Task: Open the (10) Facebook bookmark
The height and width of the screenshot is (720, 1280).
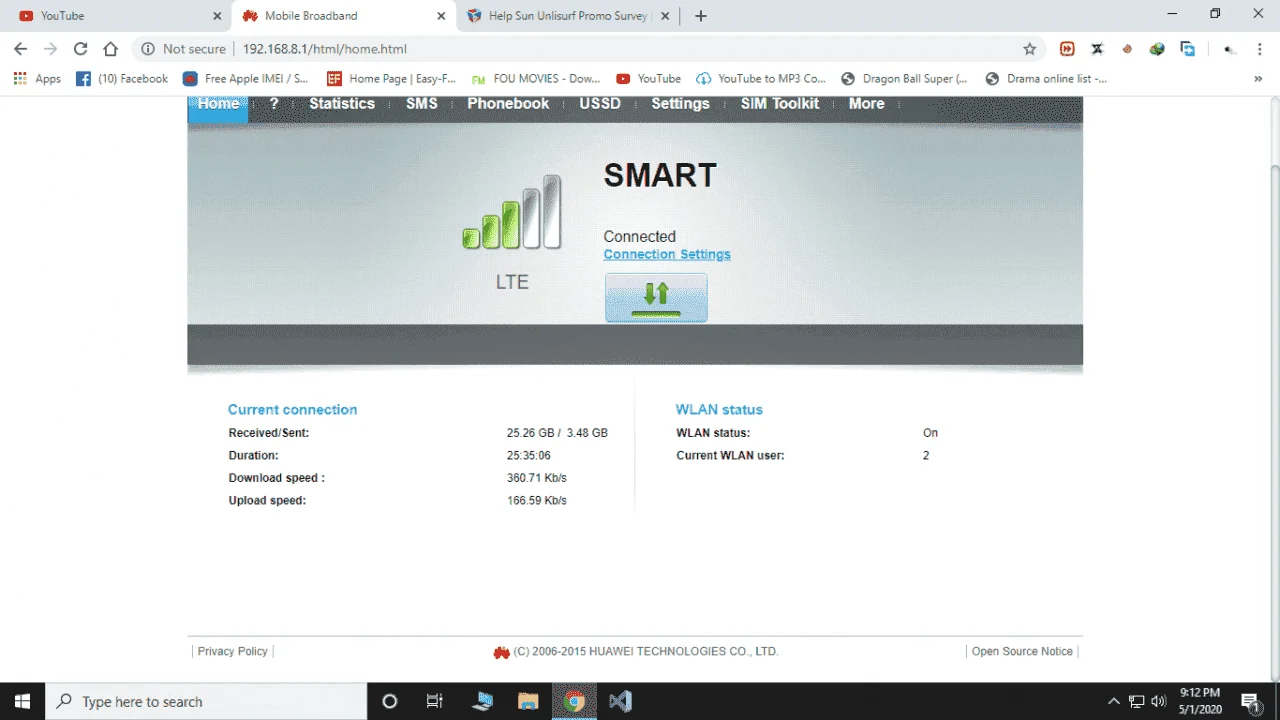Action: (x=122, y=79)
